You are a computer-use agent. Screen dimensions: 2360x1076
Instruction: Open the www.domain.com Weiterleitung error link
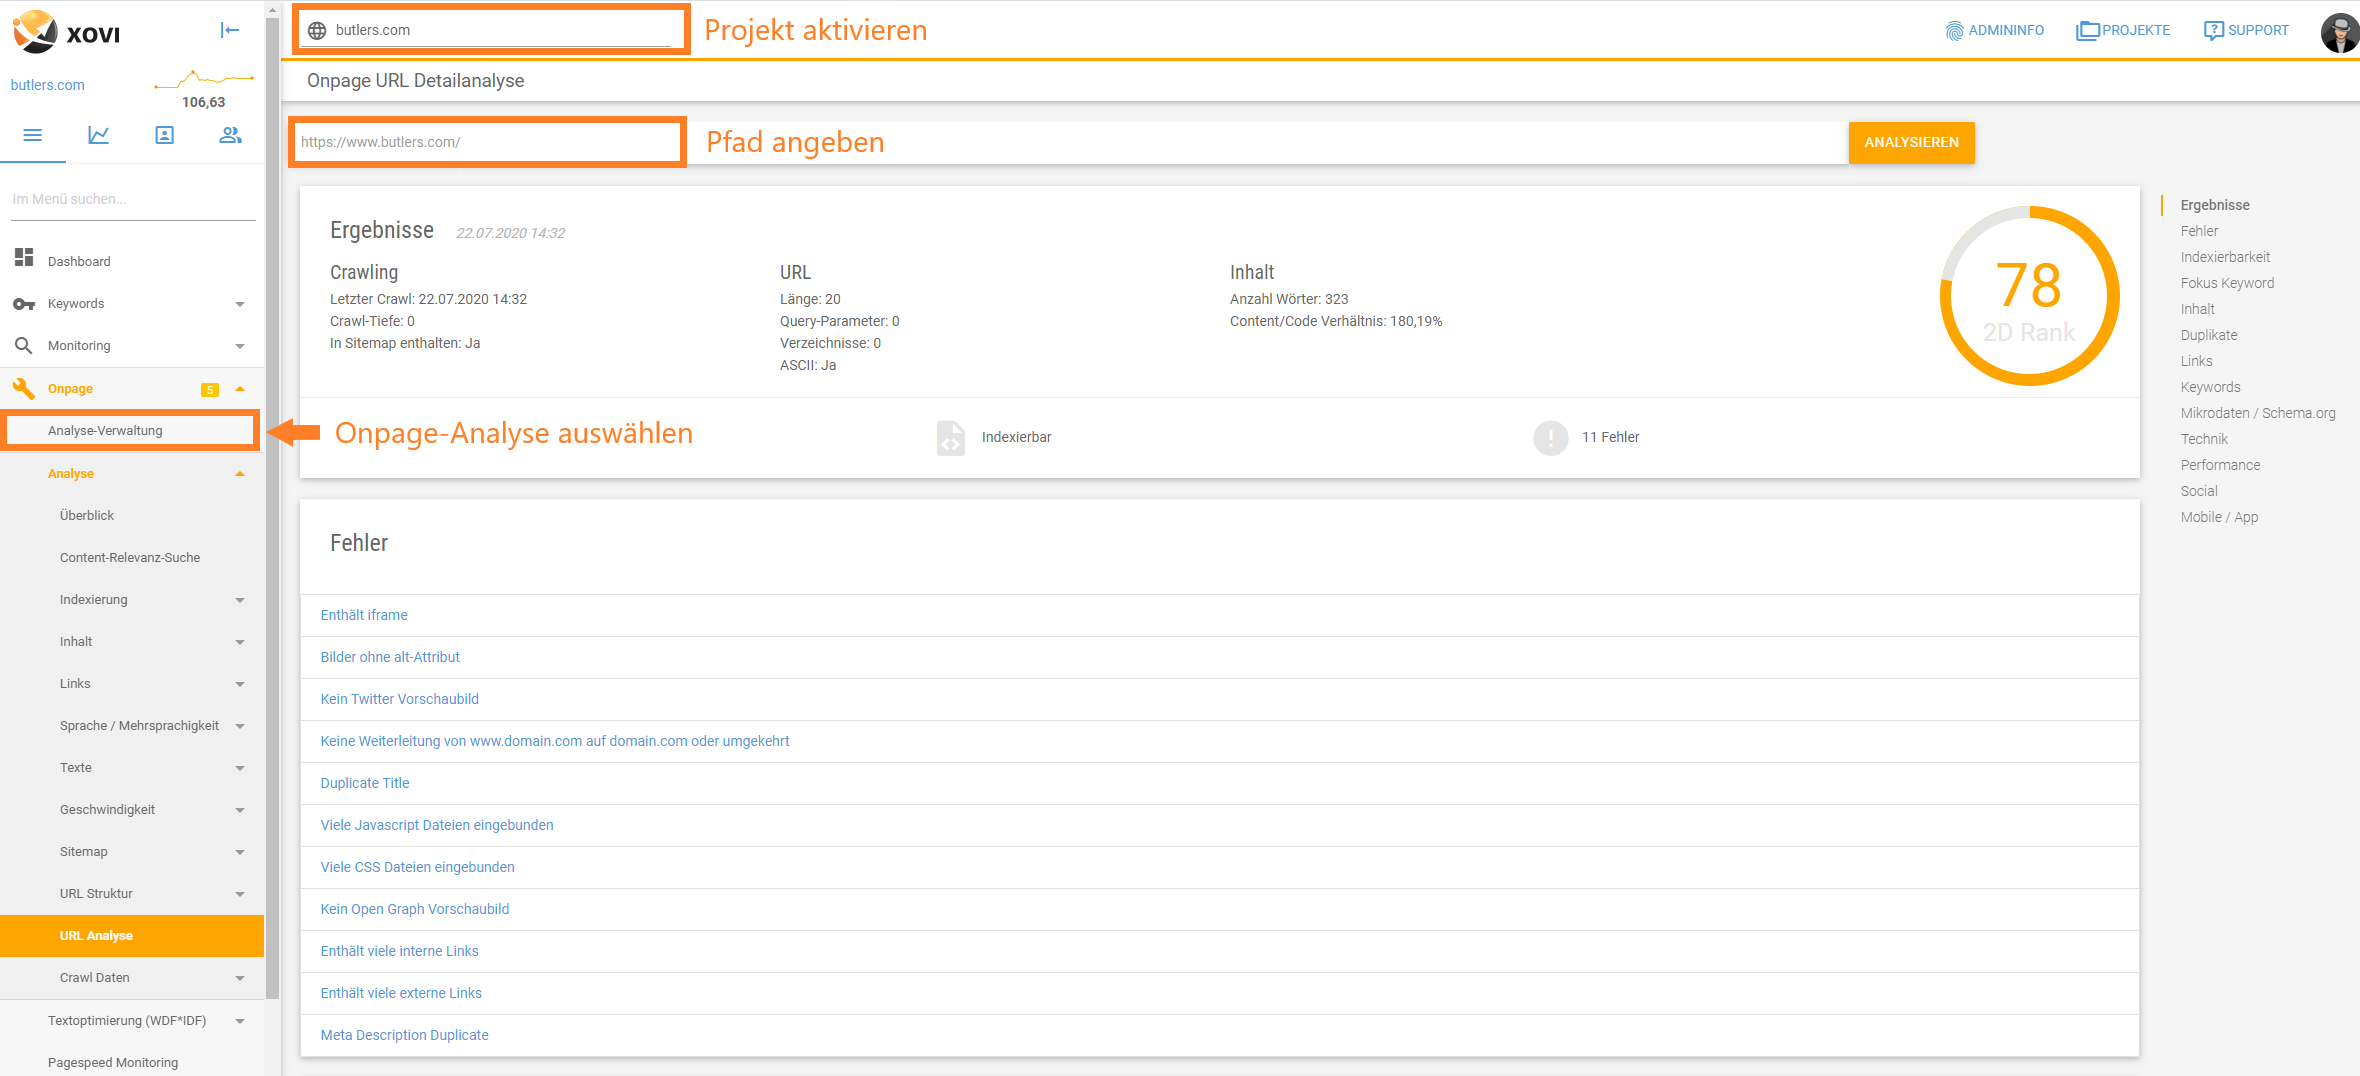coord(555,741)
